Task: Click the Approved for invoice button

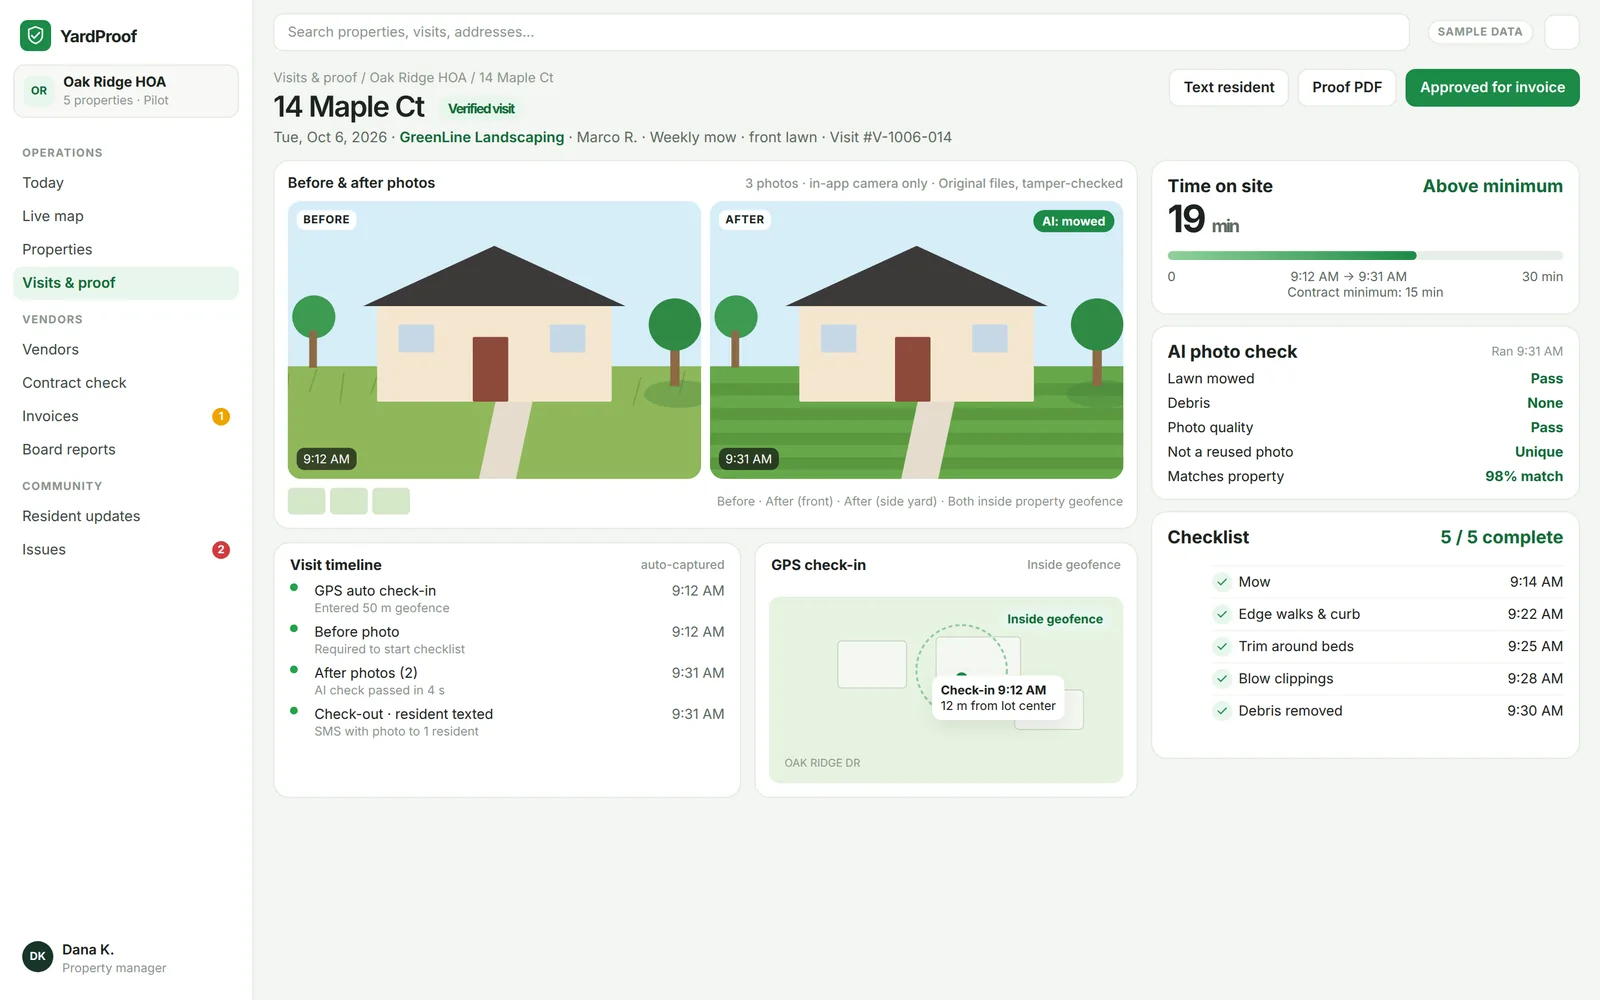Action: click(1492, 87)
